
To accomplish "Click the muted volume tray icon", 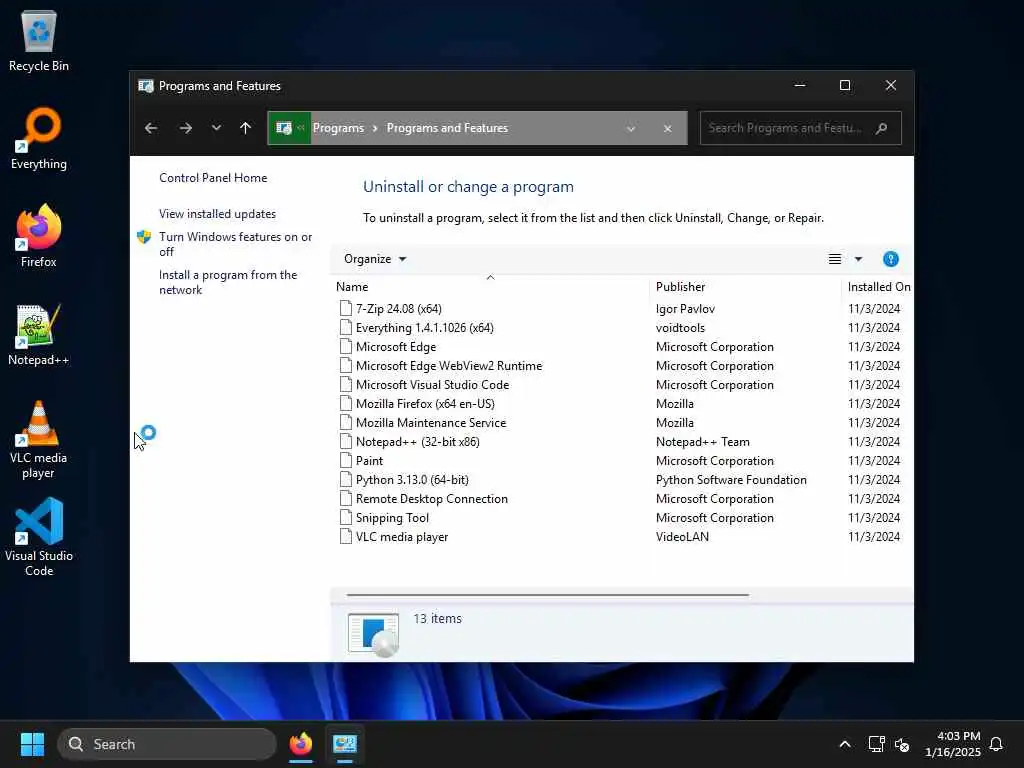I will [902, 744].
